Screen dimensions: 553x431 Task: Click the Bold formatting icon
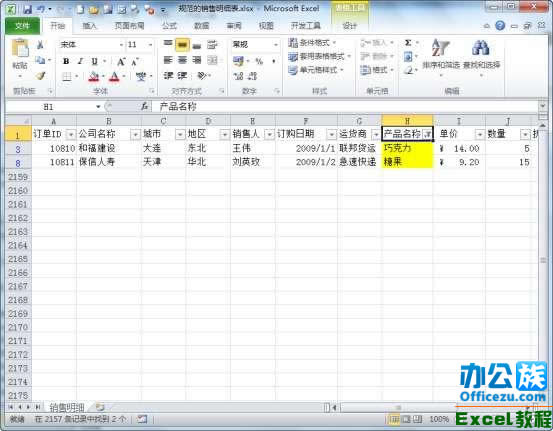(x=66, y=61)
